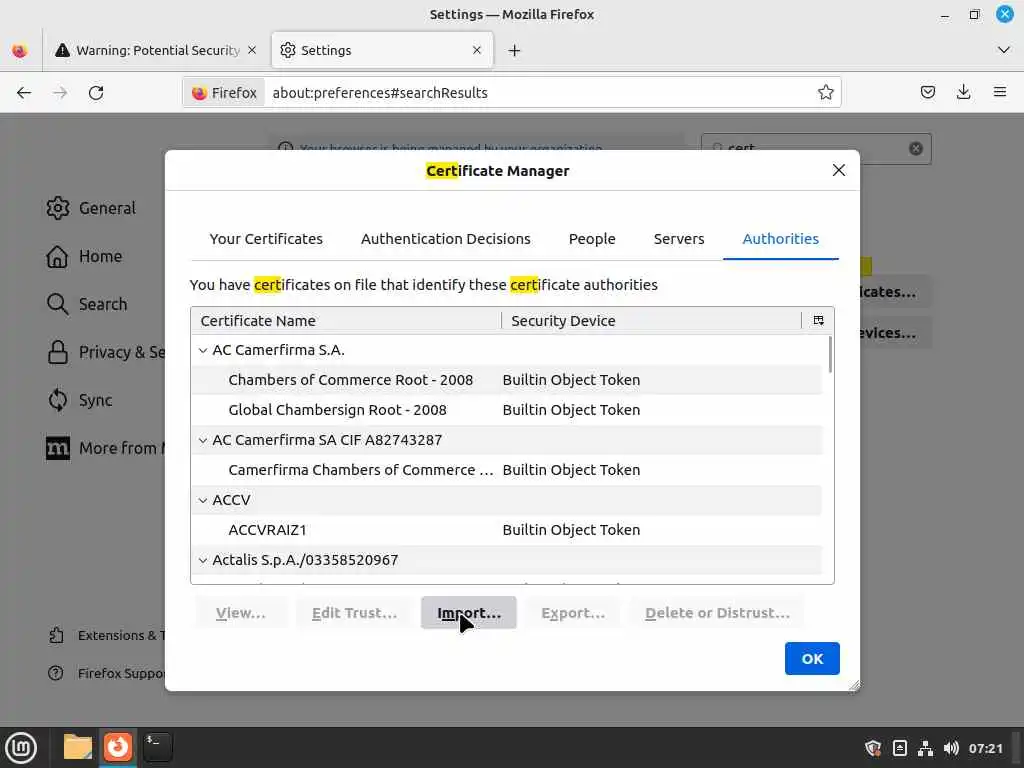Click the View... button
Screen dimensions: 1024x768
(240, 613)
